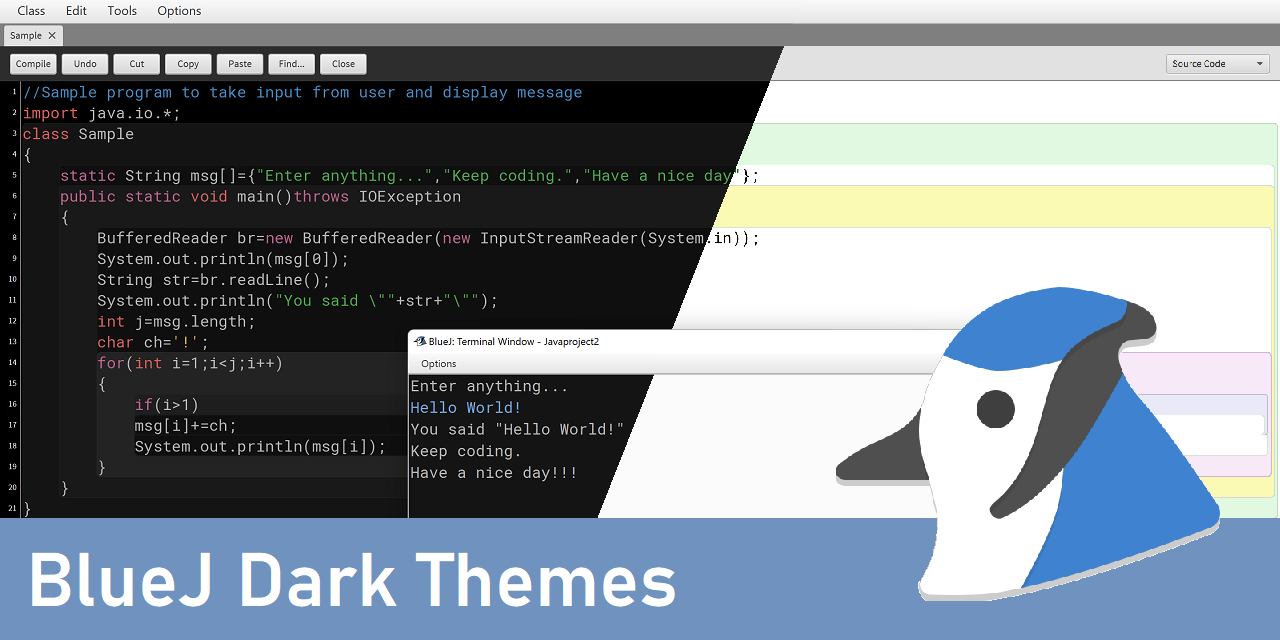Image resolution: width=1280 pixels, height=640 pixels.
Task: Click the 'String str=br.readLine();' line
Action: coord(213,280)
